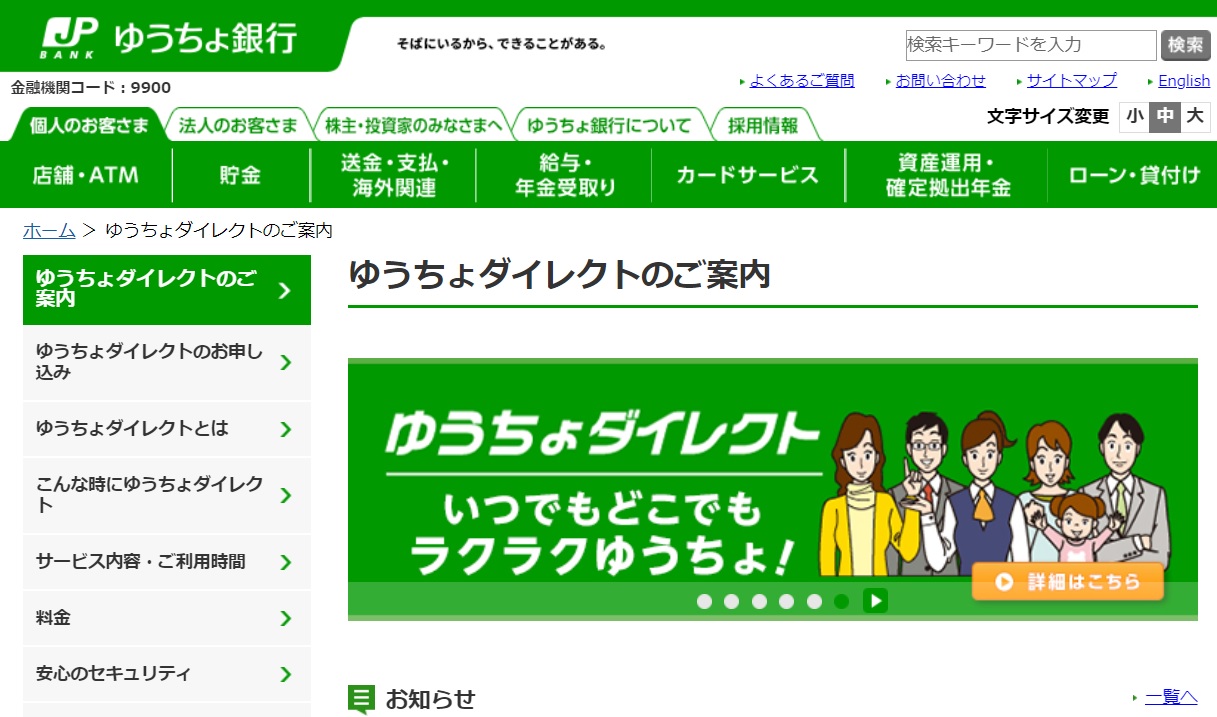The image size is (1217, 717).
Task: Select the first carousel dot indicator
Action: 704,601
